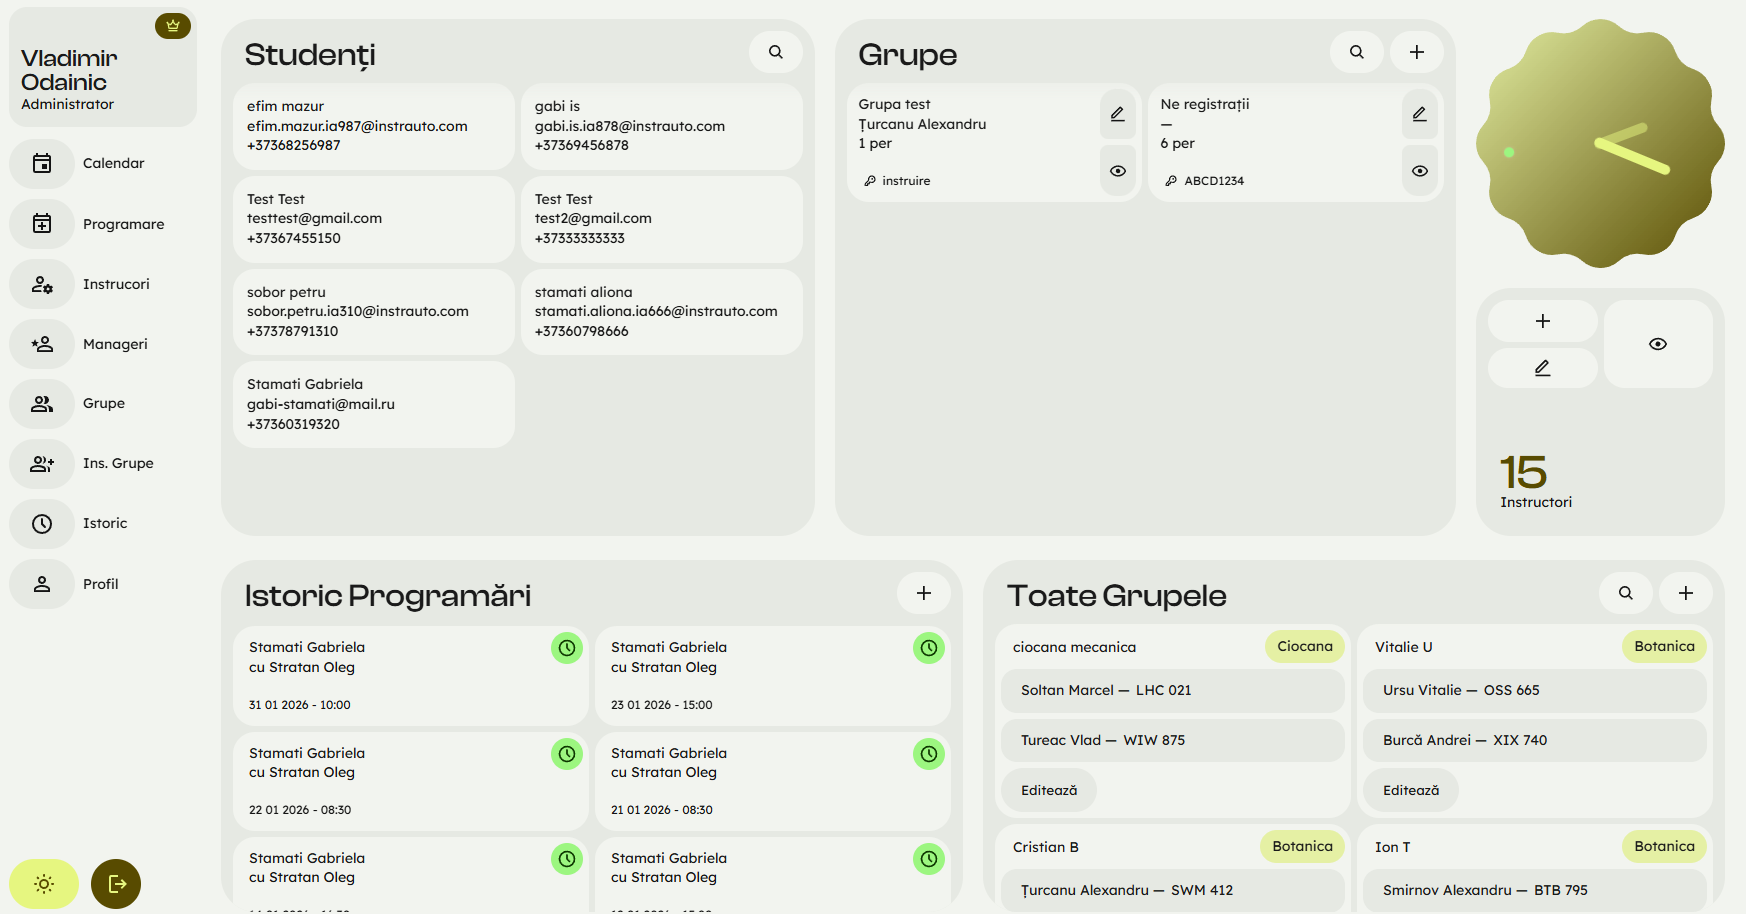Click the edit pencil for Grupa test

coord(1117,114)
